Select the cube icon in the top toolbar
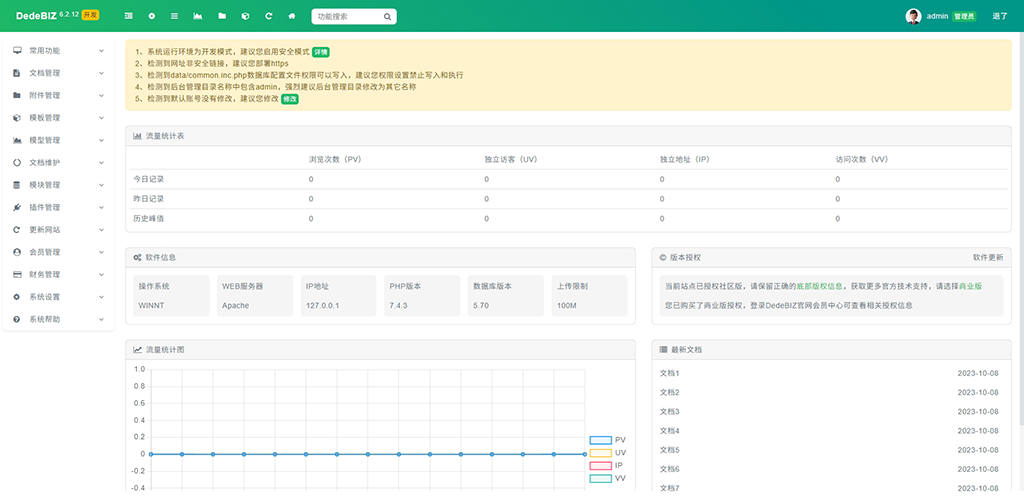Screen dimensions: 1024x500 pyautogui.click(x=245, y=17)
